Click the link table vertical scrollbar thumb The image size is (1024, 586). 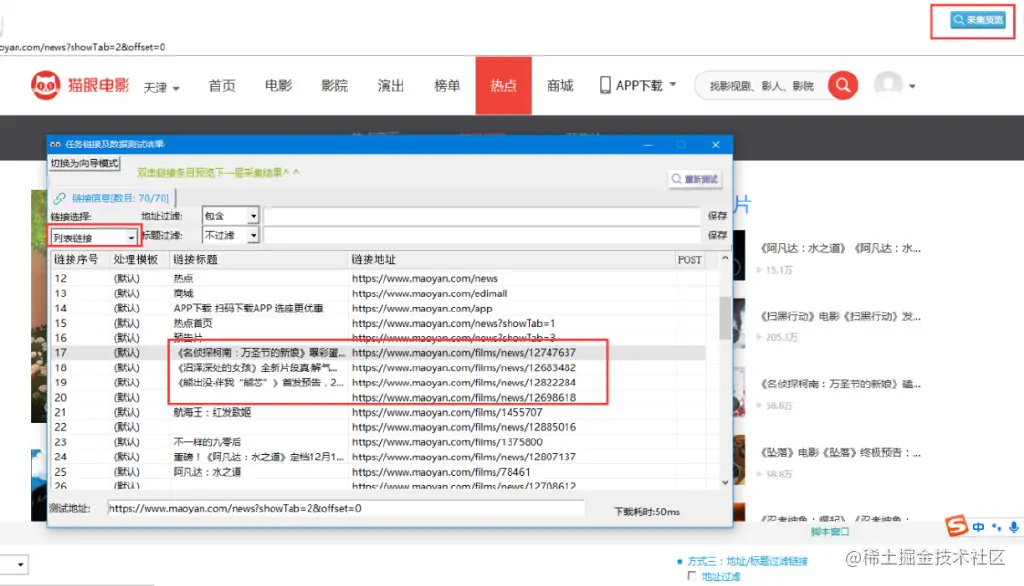click(x=725, y=317)
